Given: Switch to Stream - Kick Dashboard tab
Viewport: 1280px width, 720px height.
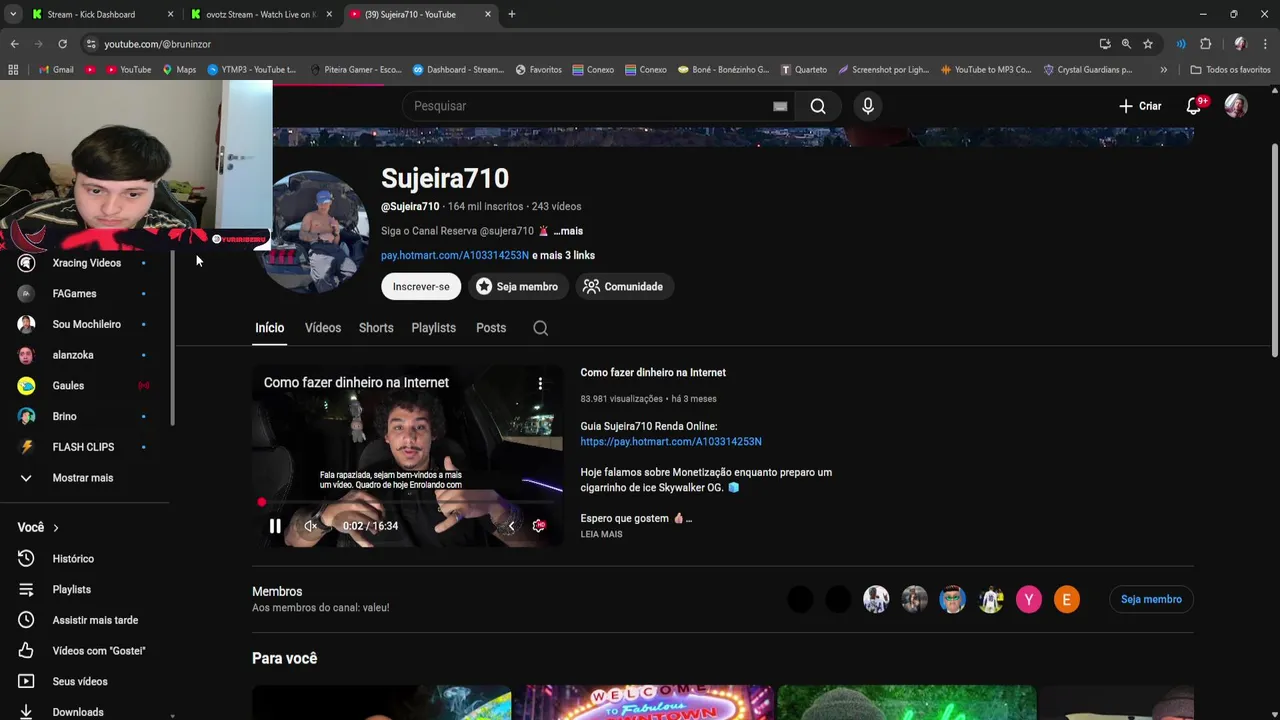Looking at the screenshot, I should (x=101, y=14).
